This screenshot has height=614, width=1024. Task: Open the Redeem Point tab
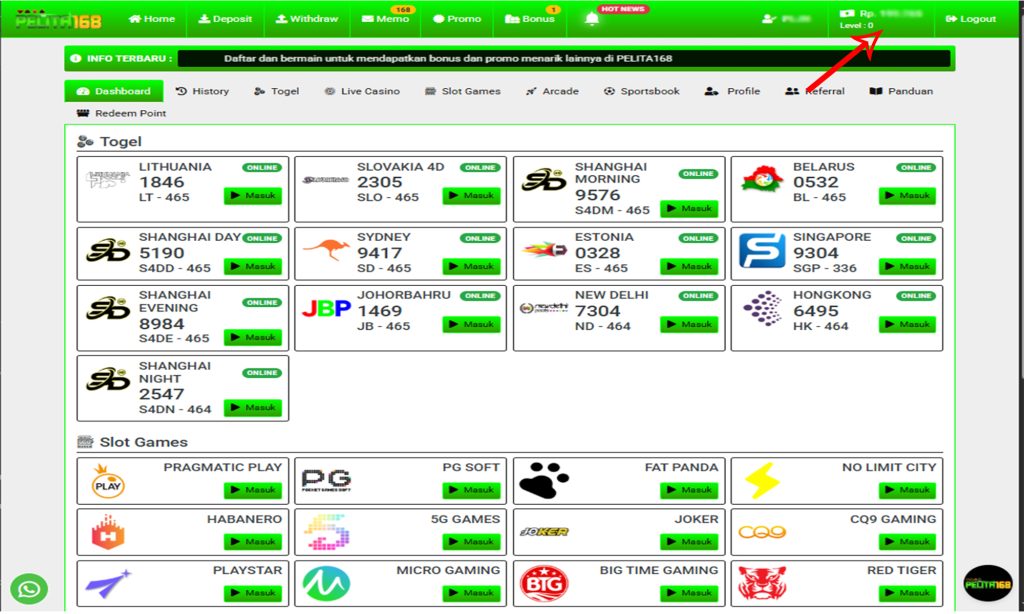click(x=121, y=113)
